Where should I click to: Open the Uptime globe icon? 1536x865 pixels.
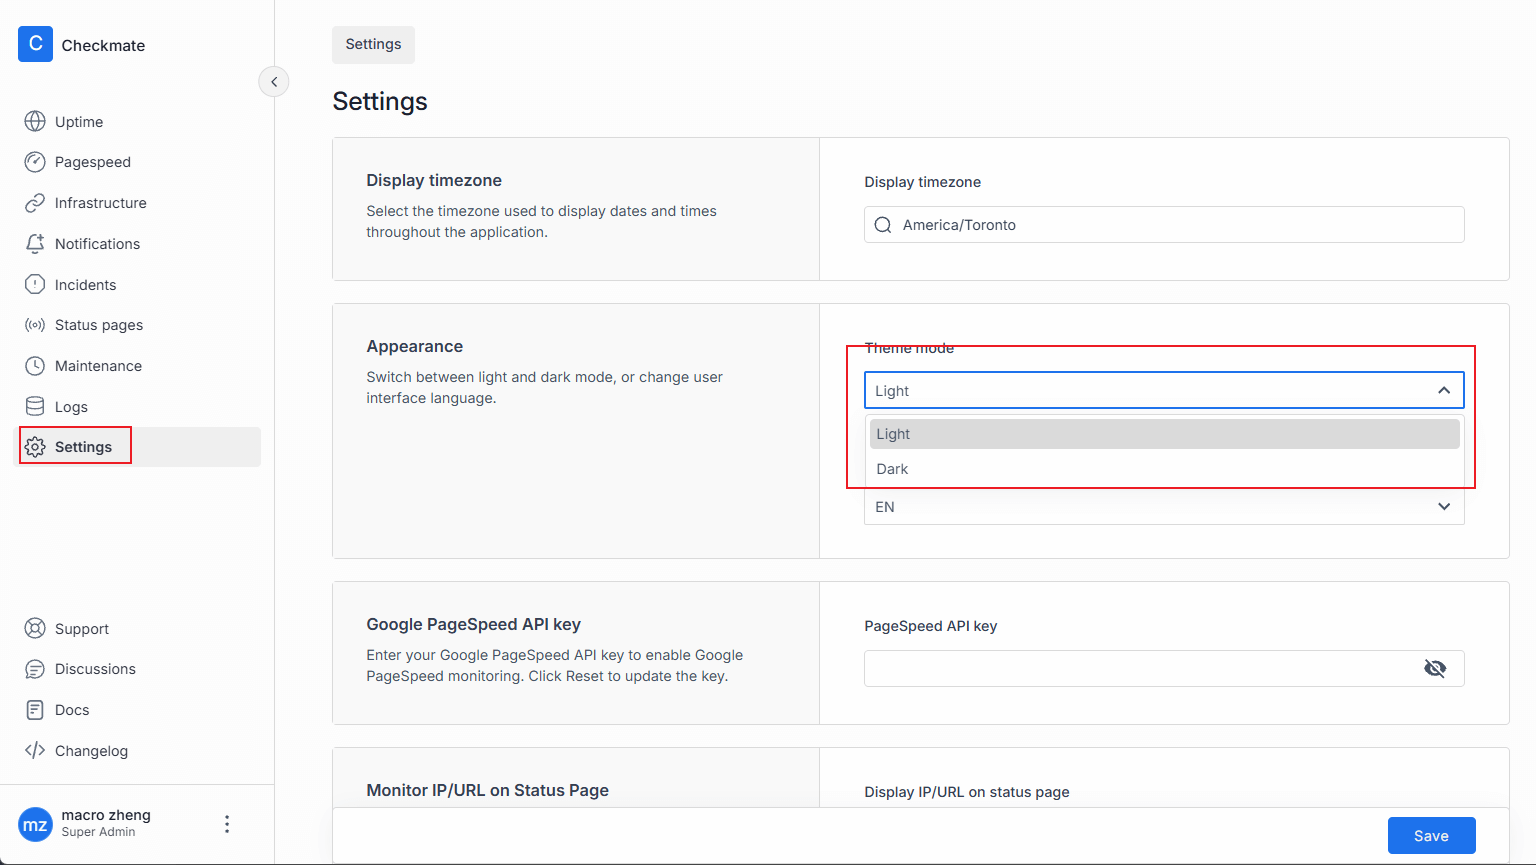pyautogui.click(x=35, y=121)
